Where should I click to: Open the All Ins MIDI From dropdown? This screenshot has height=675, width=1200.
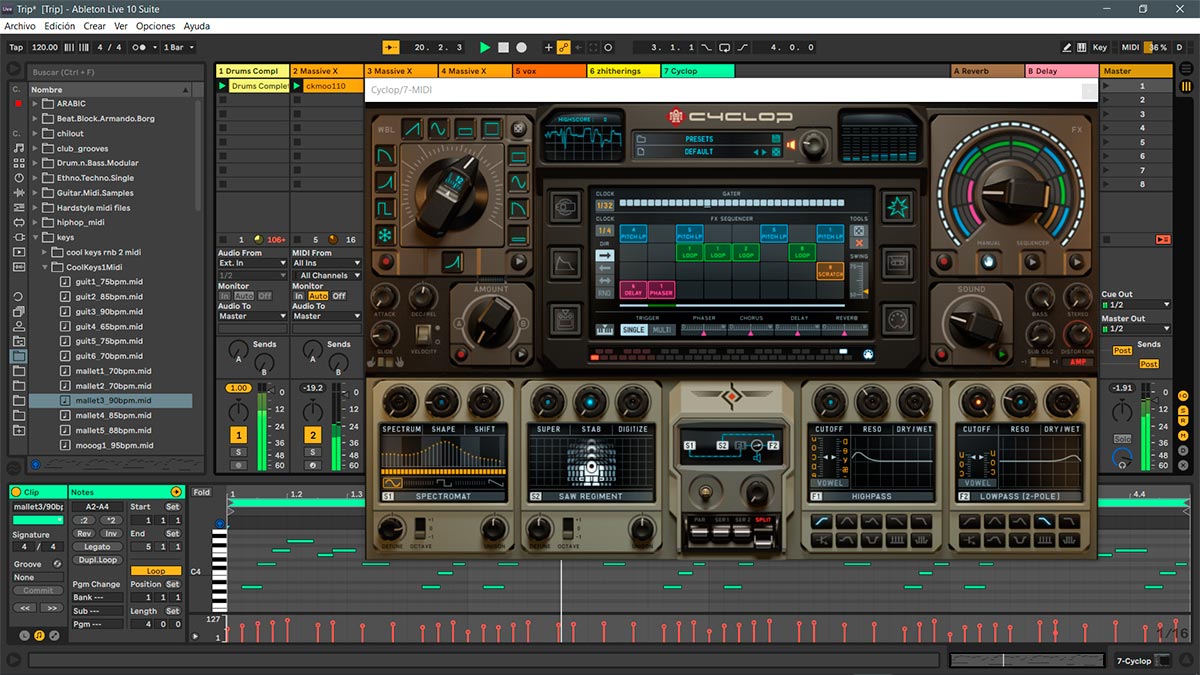(x=326, y=264)
